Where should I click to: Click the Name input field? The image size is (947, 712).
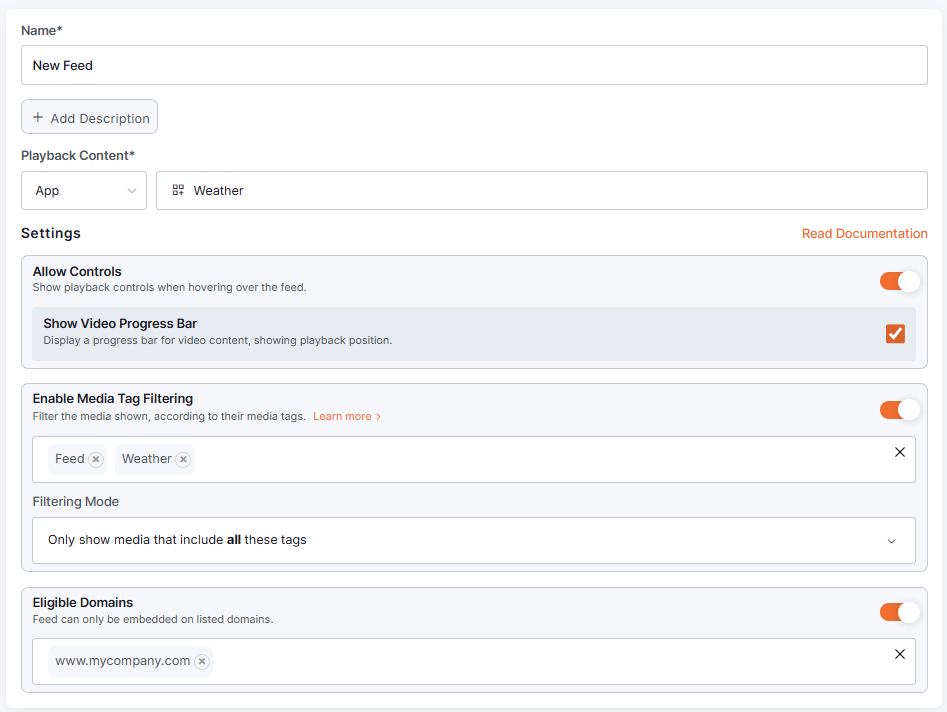(473, 65)
